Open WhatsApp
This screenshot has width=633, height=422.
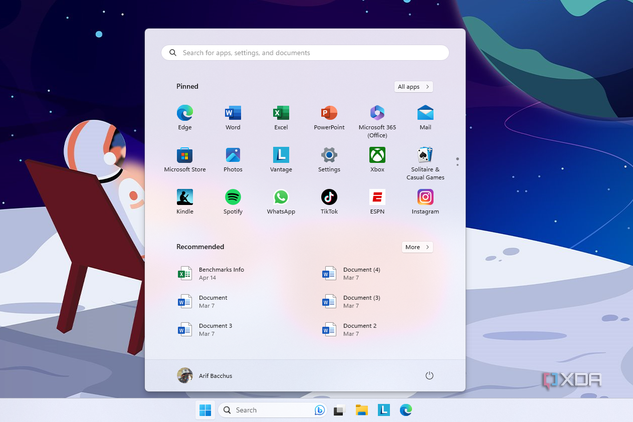[281, 202]
